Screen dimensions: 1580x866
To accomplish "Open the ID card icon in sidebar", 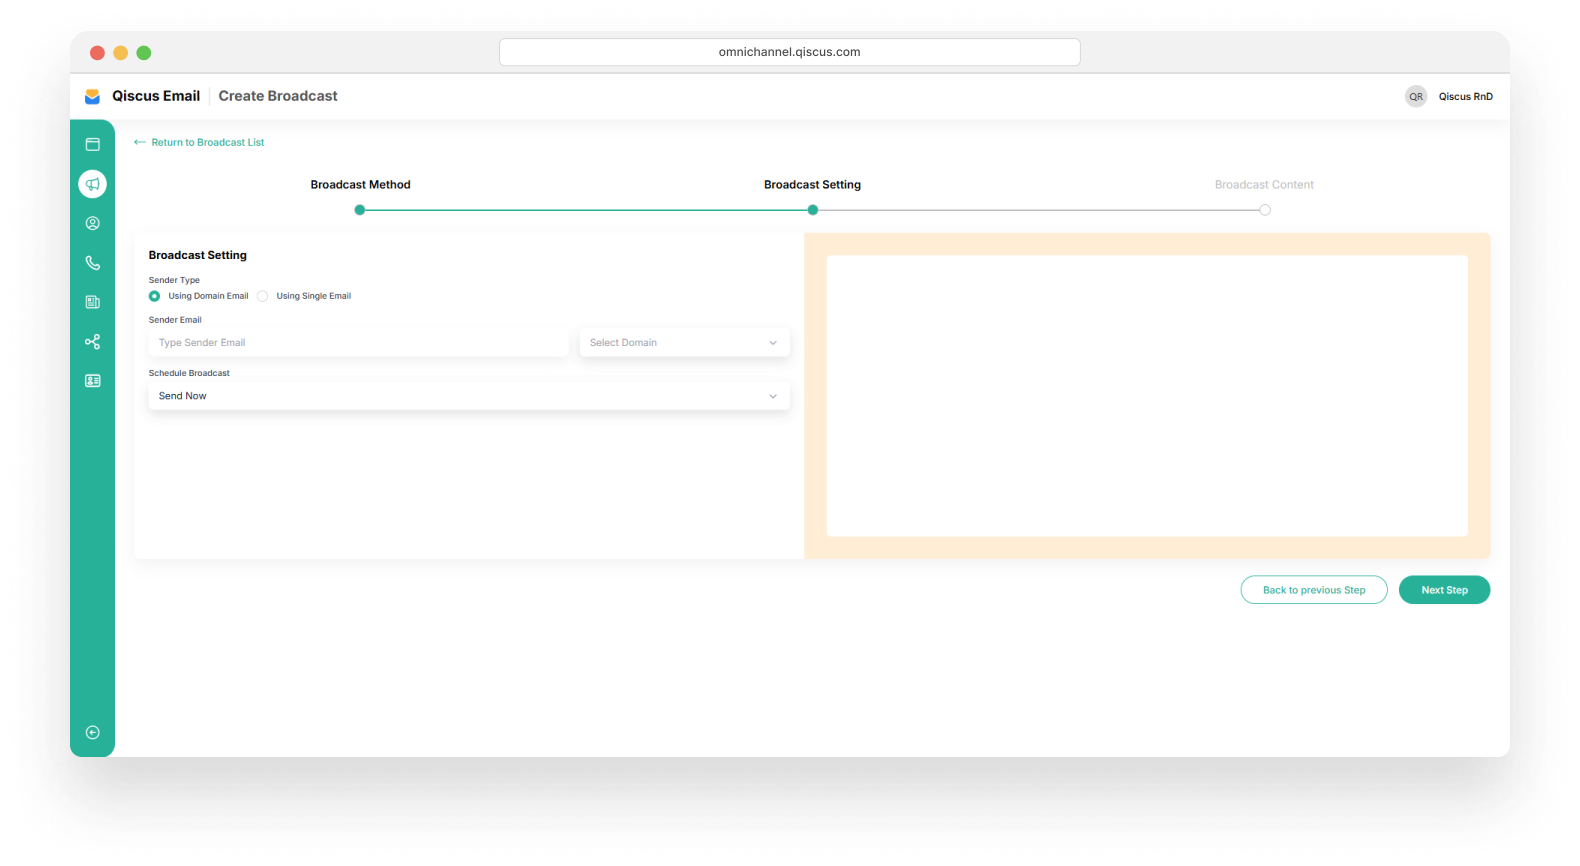I will [92, 381].
